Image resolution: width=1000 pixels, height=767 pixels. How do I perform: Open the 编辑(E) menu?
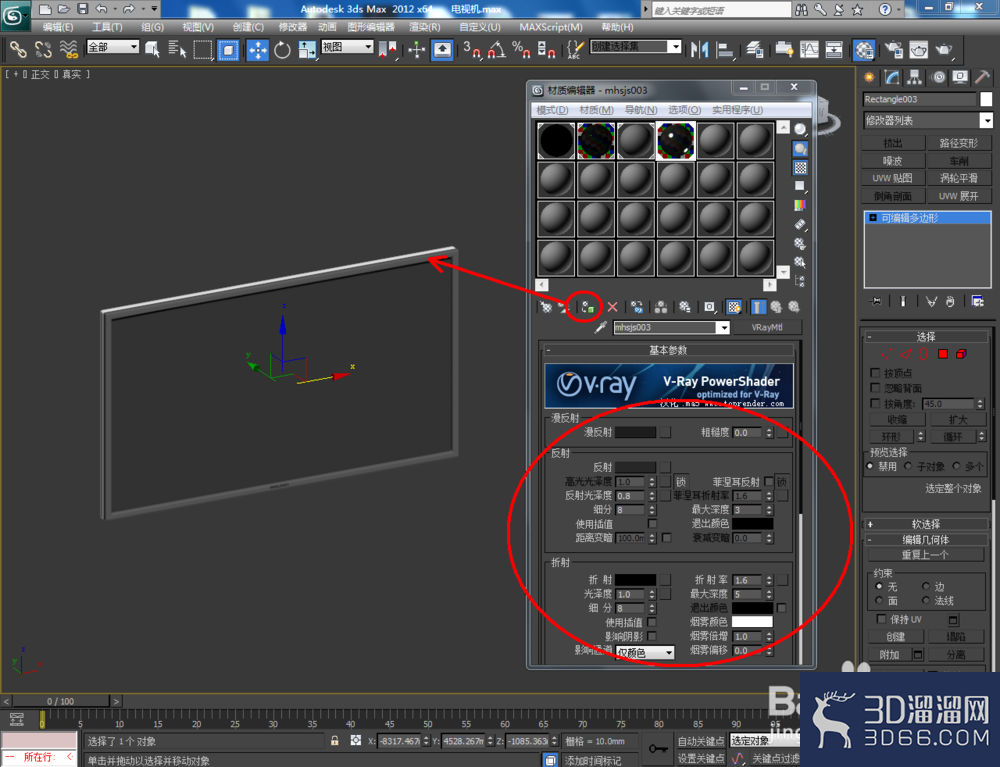pyautogui.click(x=57, y=27)
